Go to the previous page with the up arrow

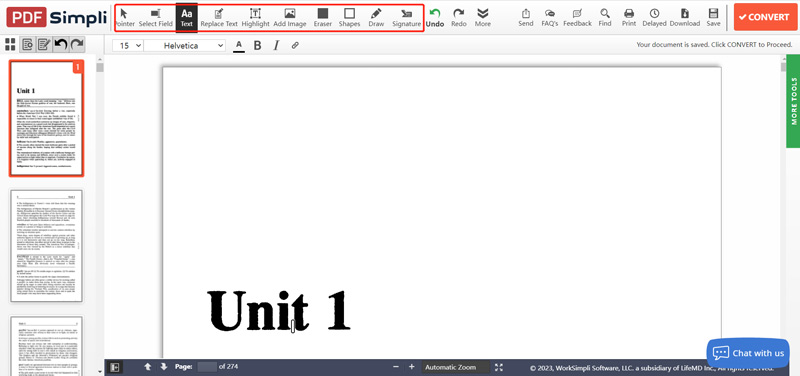point(147,366)
